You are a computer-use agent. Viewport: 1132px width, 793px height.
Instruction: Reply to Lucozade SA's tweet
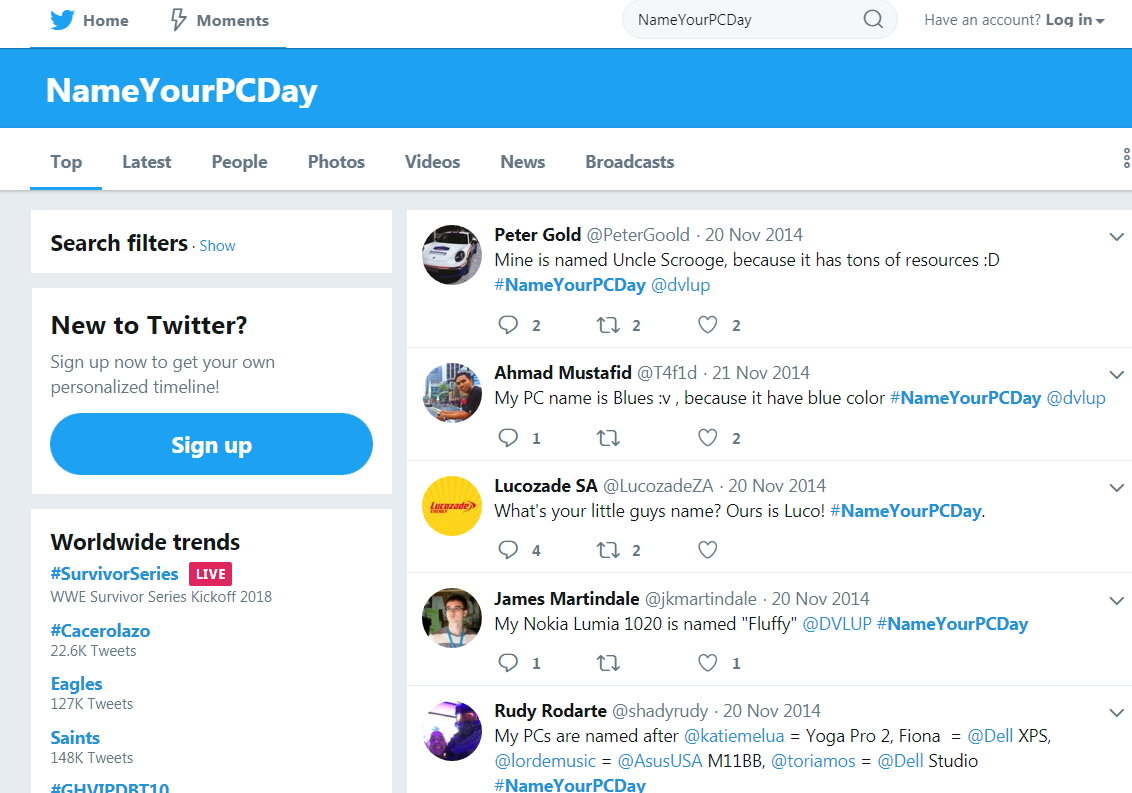(x=508, y=550)
